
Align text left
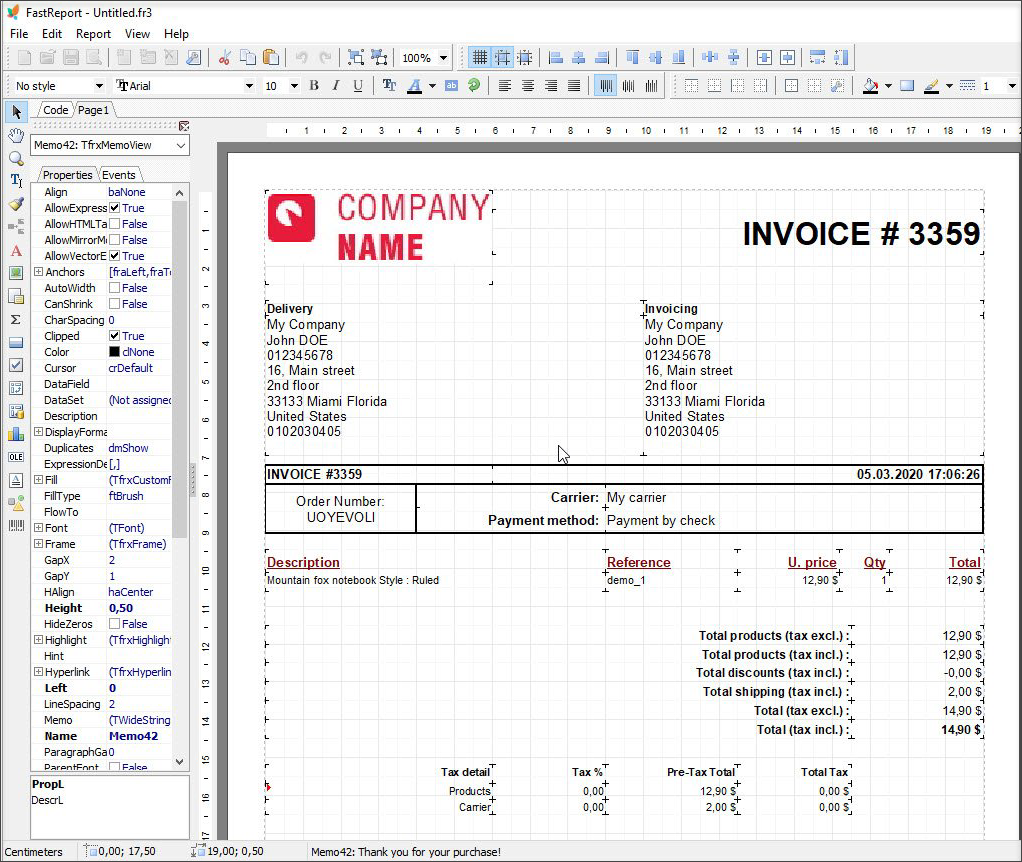504,85
